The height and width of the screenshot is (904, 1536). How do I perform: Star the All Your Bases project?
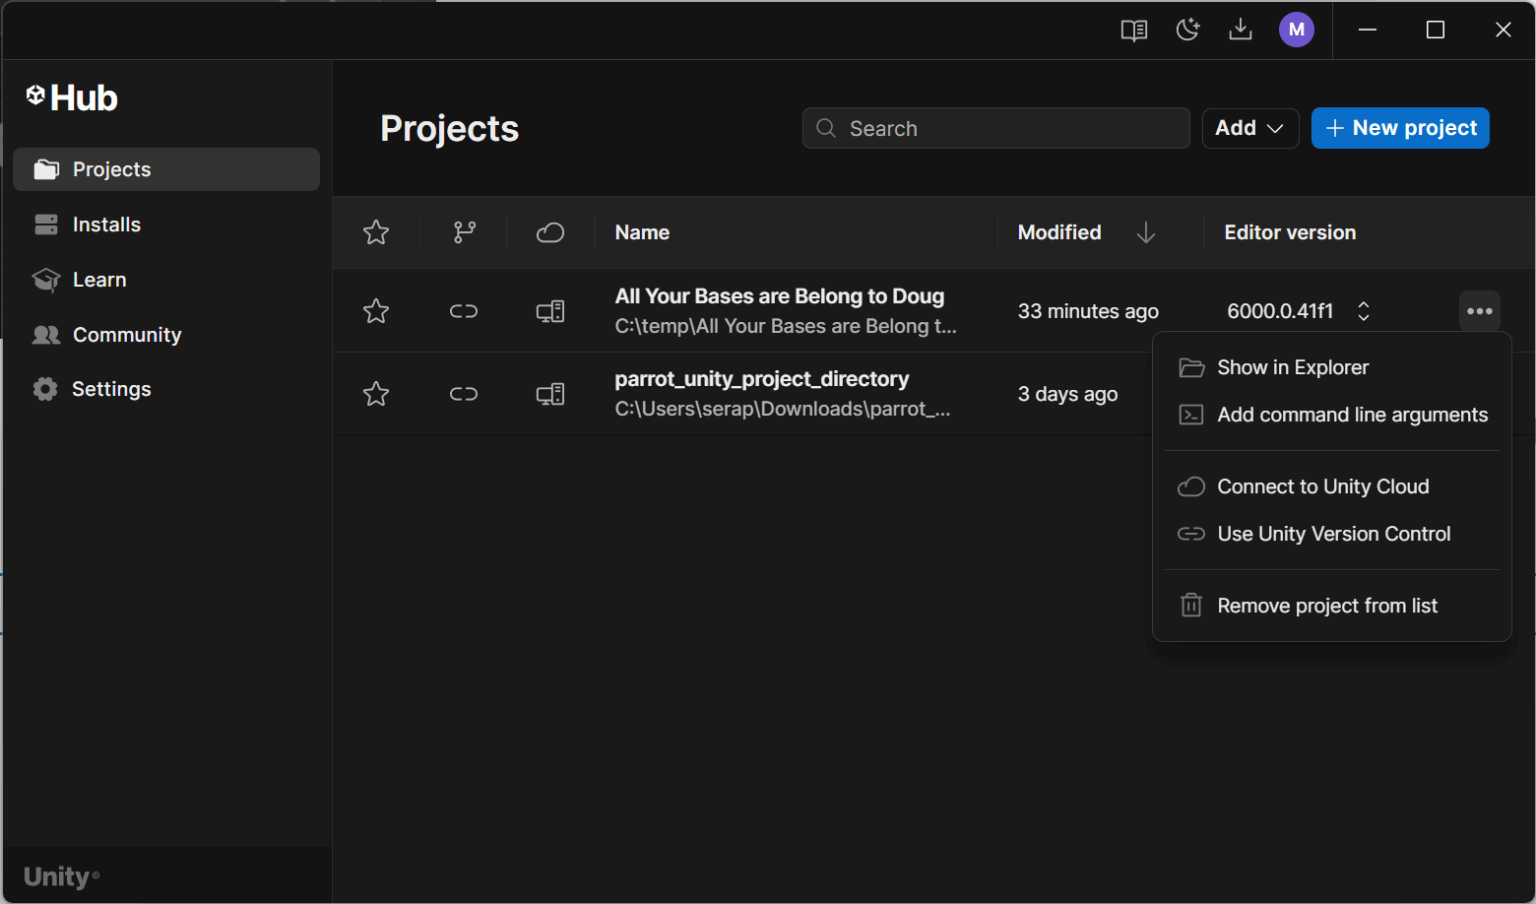[x=376, y=311]
